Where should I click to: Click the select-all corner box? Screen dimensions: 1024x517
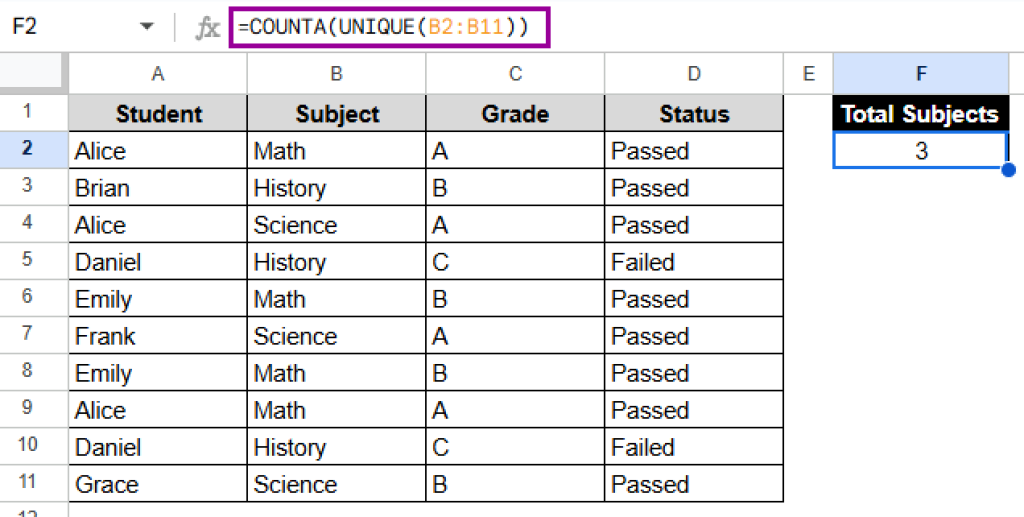[34, 73]
